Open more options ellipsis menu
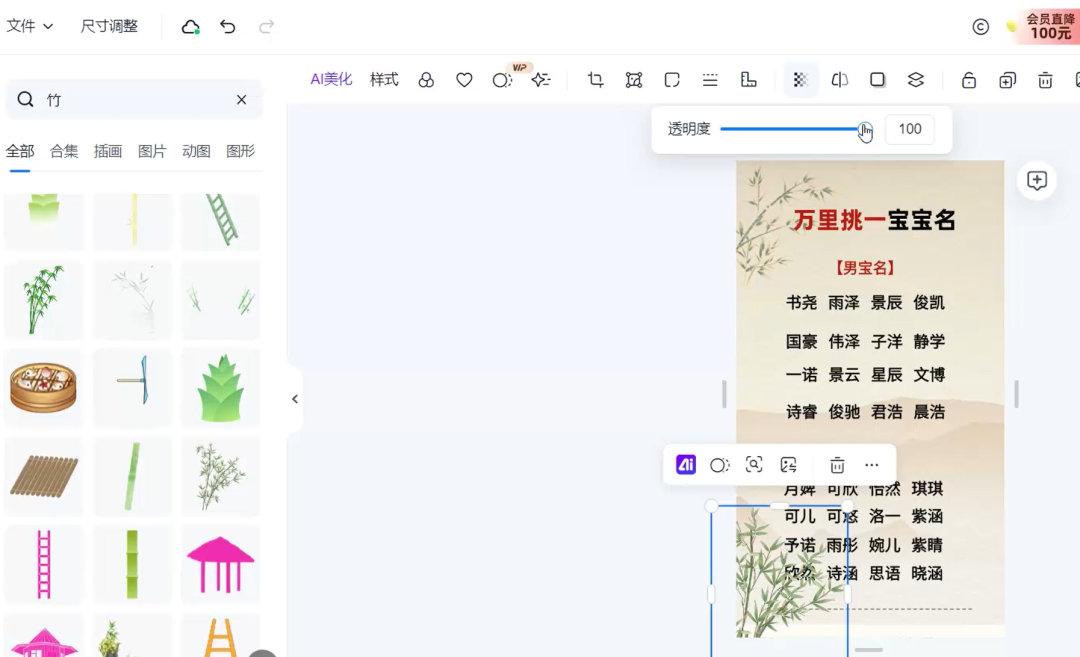This screenshot has height=657, width=1080. 871,466
